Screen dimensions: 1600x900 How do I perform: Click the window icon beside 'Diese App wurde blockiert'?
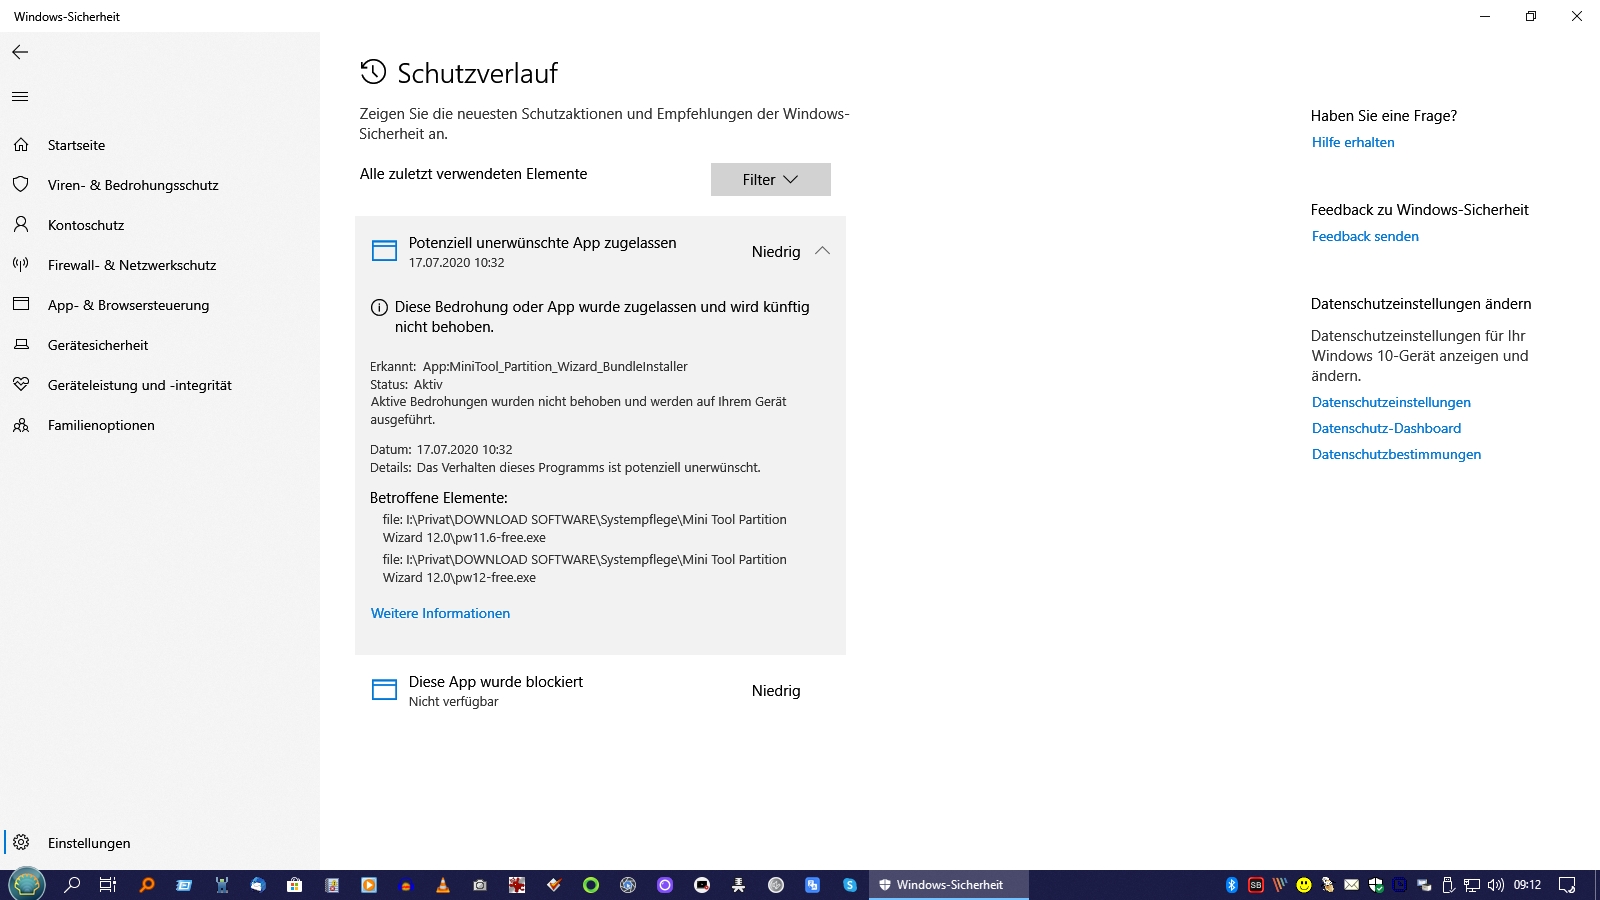pyautogui.click(x=385, y=690)
